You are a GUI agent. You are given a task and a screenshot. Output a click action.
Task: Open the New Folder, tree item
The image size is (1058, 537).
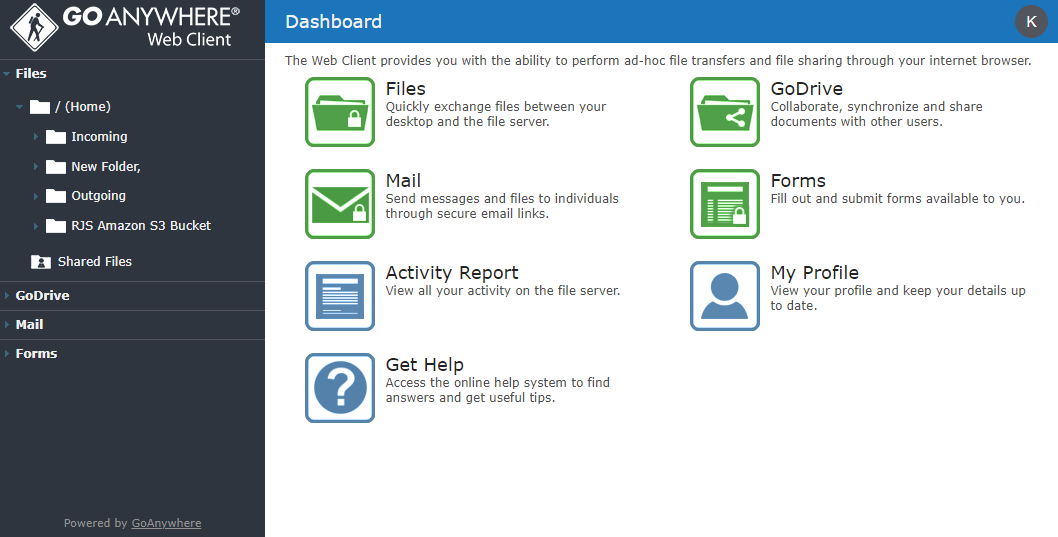105,167
